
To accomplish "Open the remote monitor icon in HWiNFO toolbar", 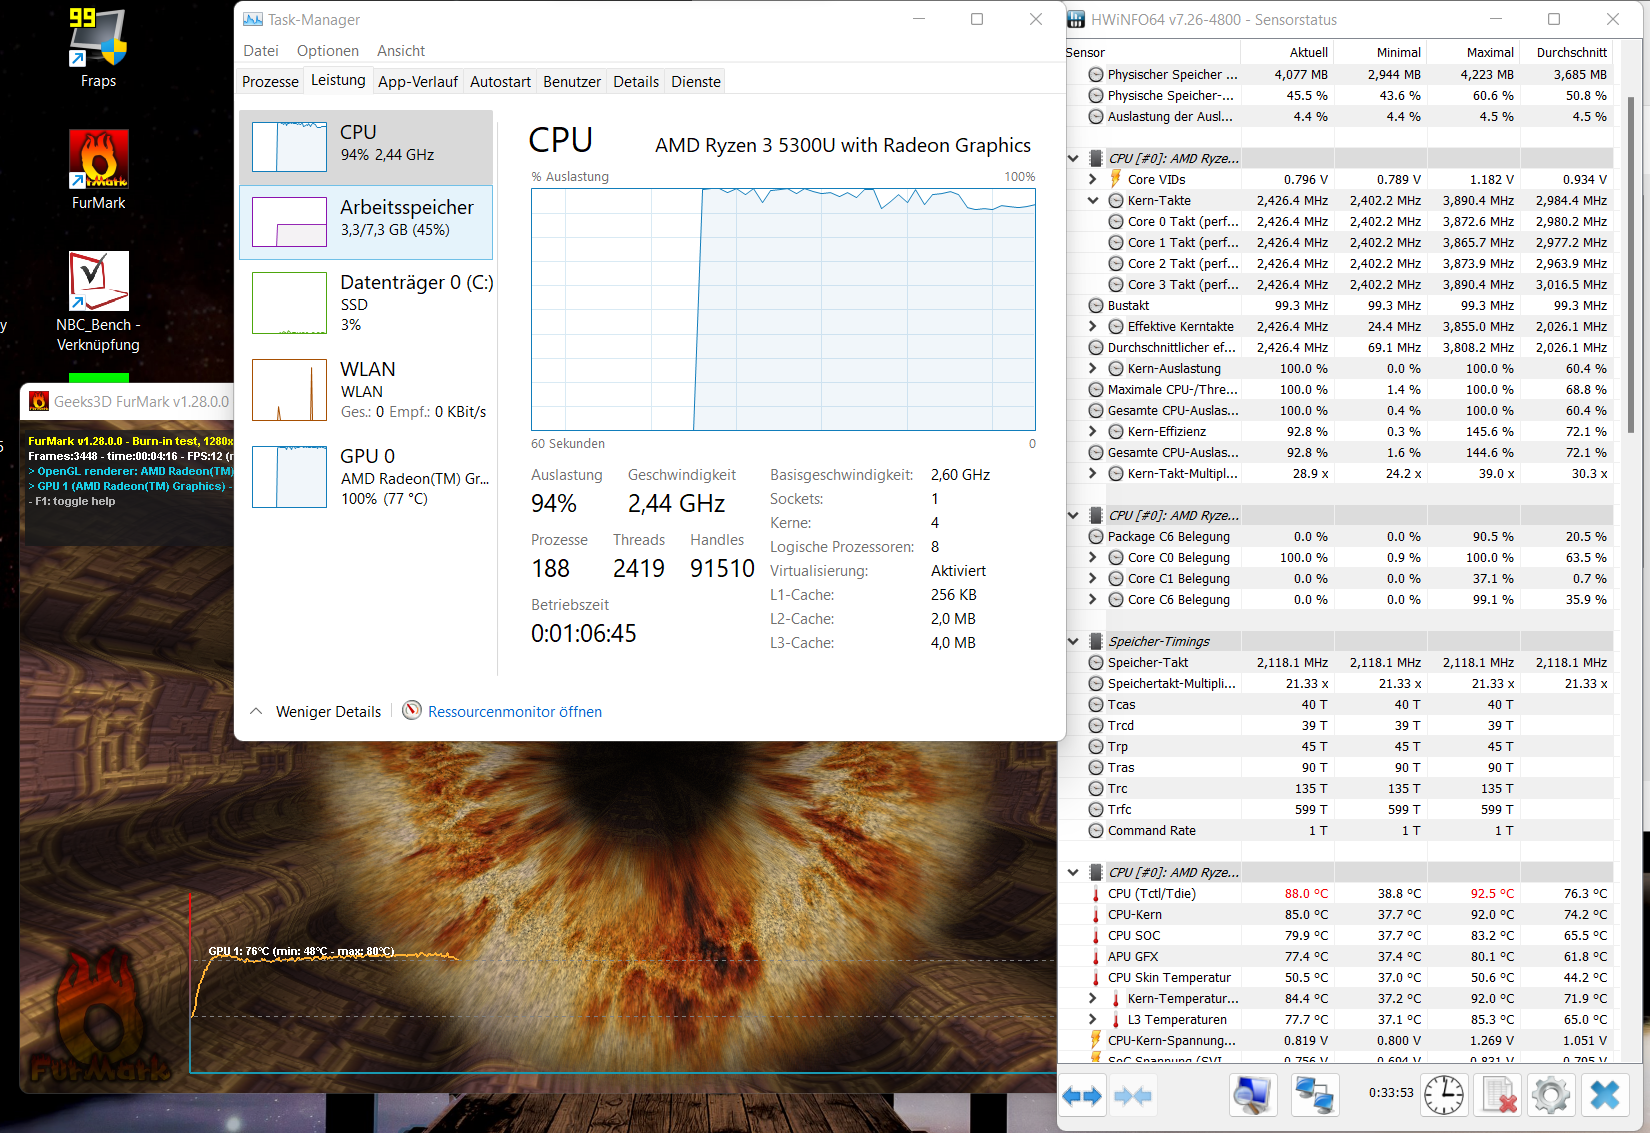I will coord(1253,1095).
